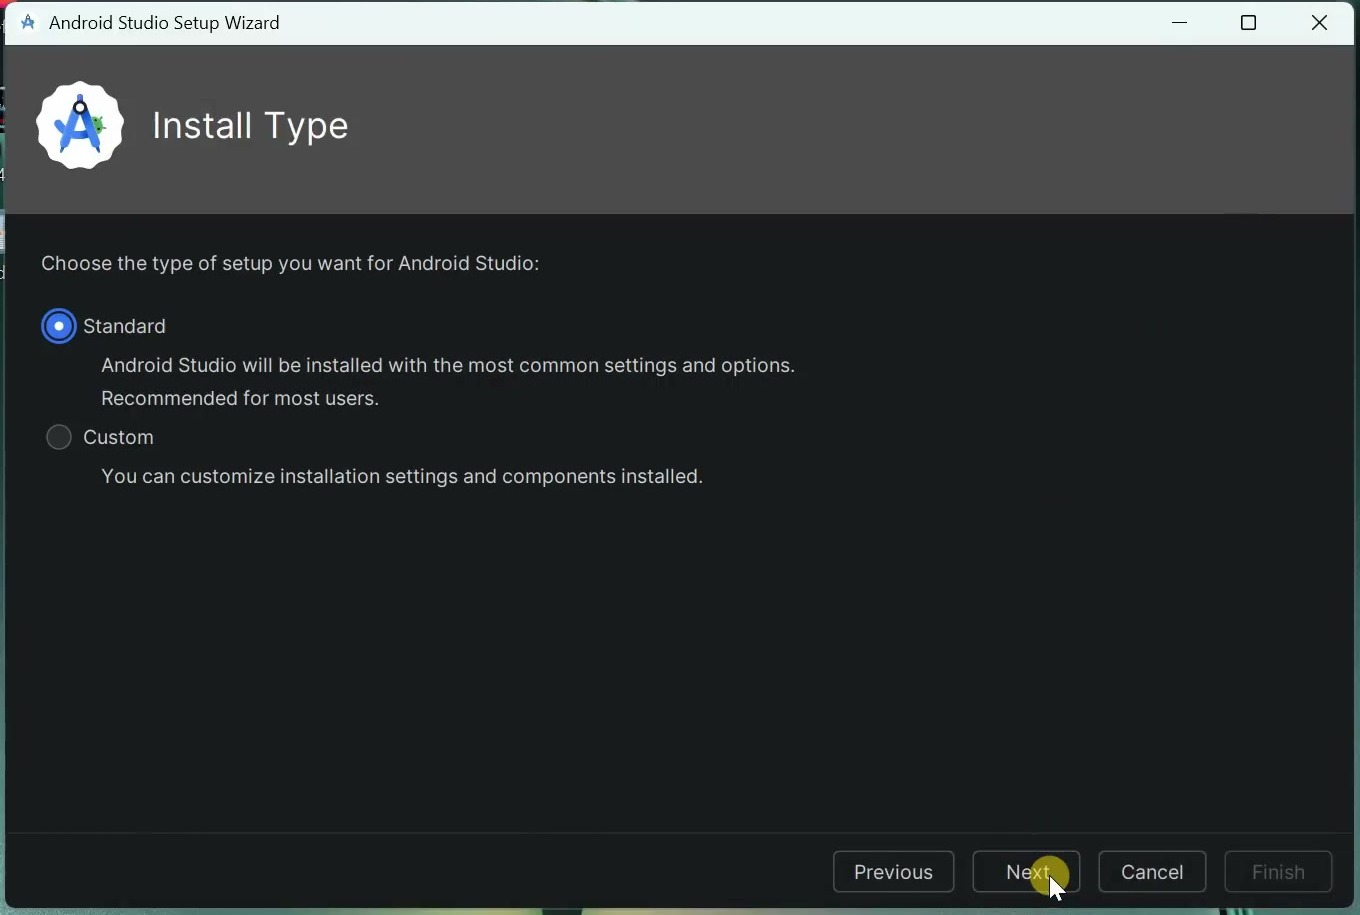The width and height of the screenshot is (1360, 915).
Task: Select the Standard install type radio button
Action: coord(59,327)
